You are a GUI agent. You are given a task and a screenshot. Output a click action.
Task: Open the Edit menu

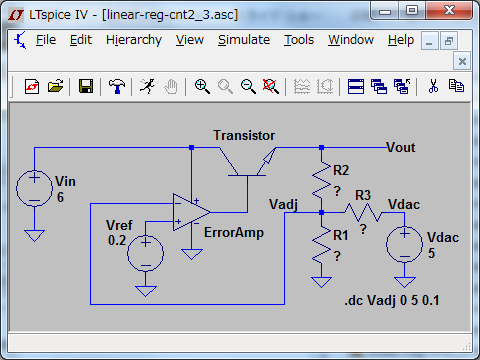point(81,40)
